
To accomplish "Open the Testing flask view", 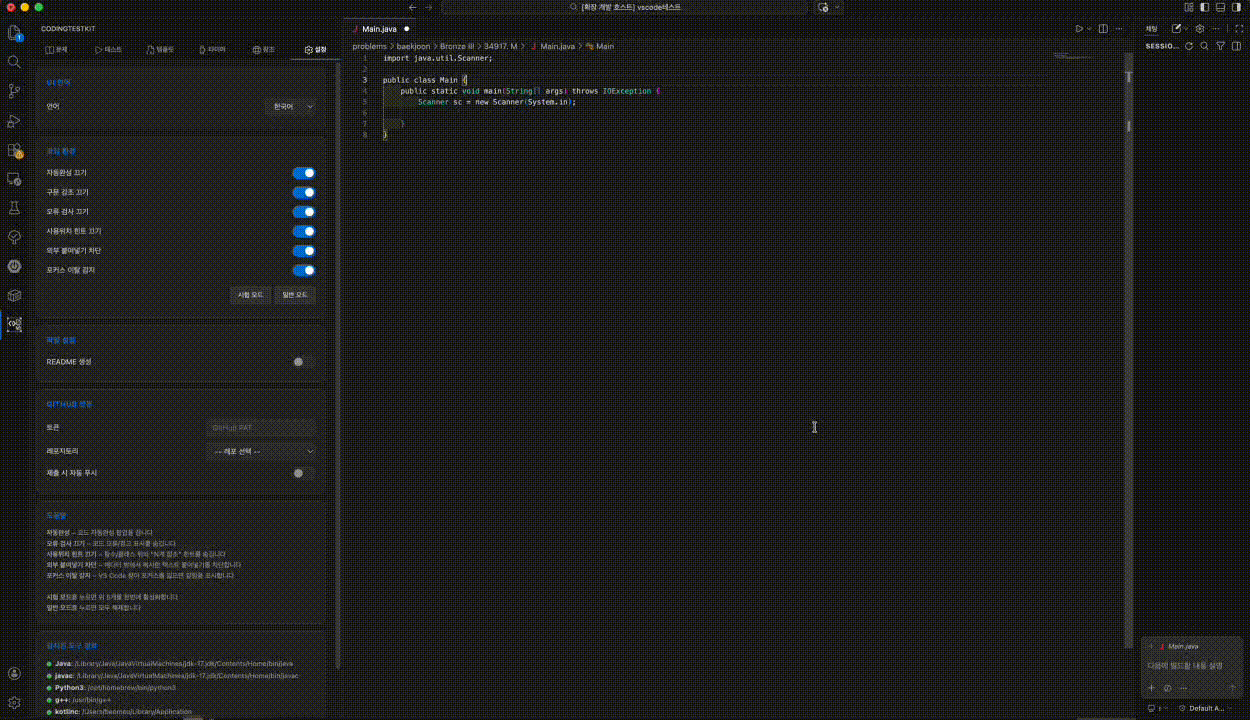I will tap(14, 208).
